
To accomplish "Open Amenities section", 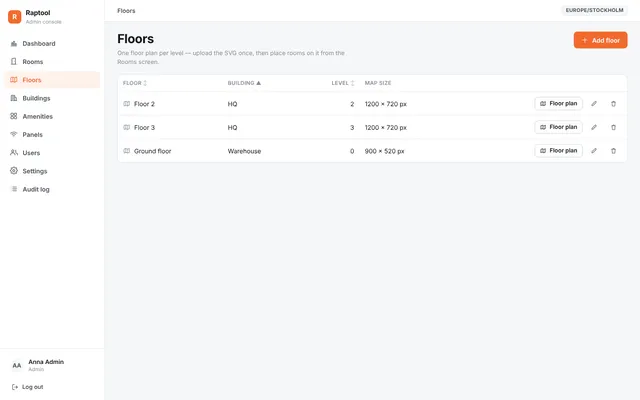I will (52, 116).
